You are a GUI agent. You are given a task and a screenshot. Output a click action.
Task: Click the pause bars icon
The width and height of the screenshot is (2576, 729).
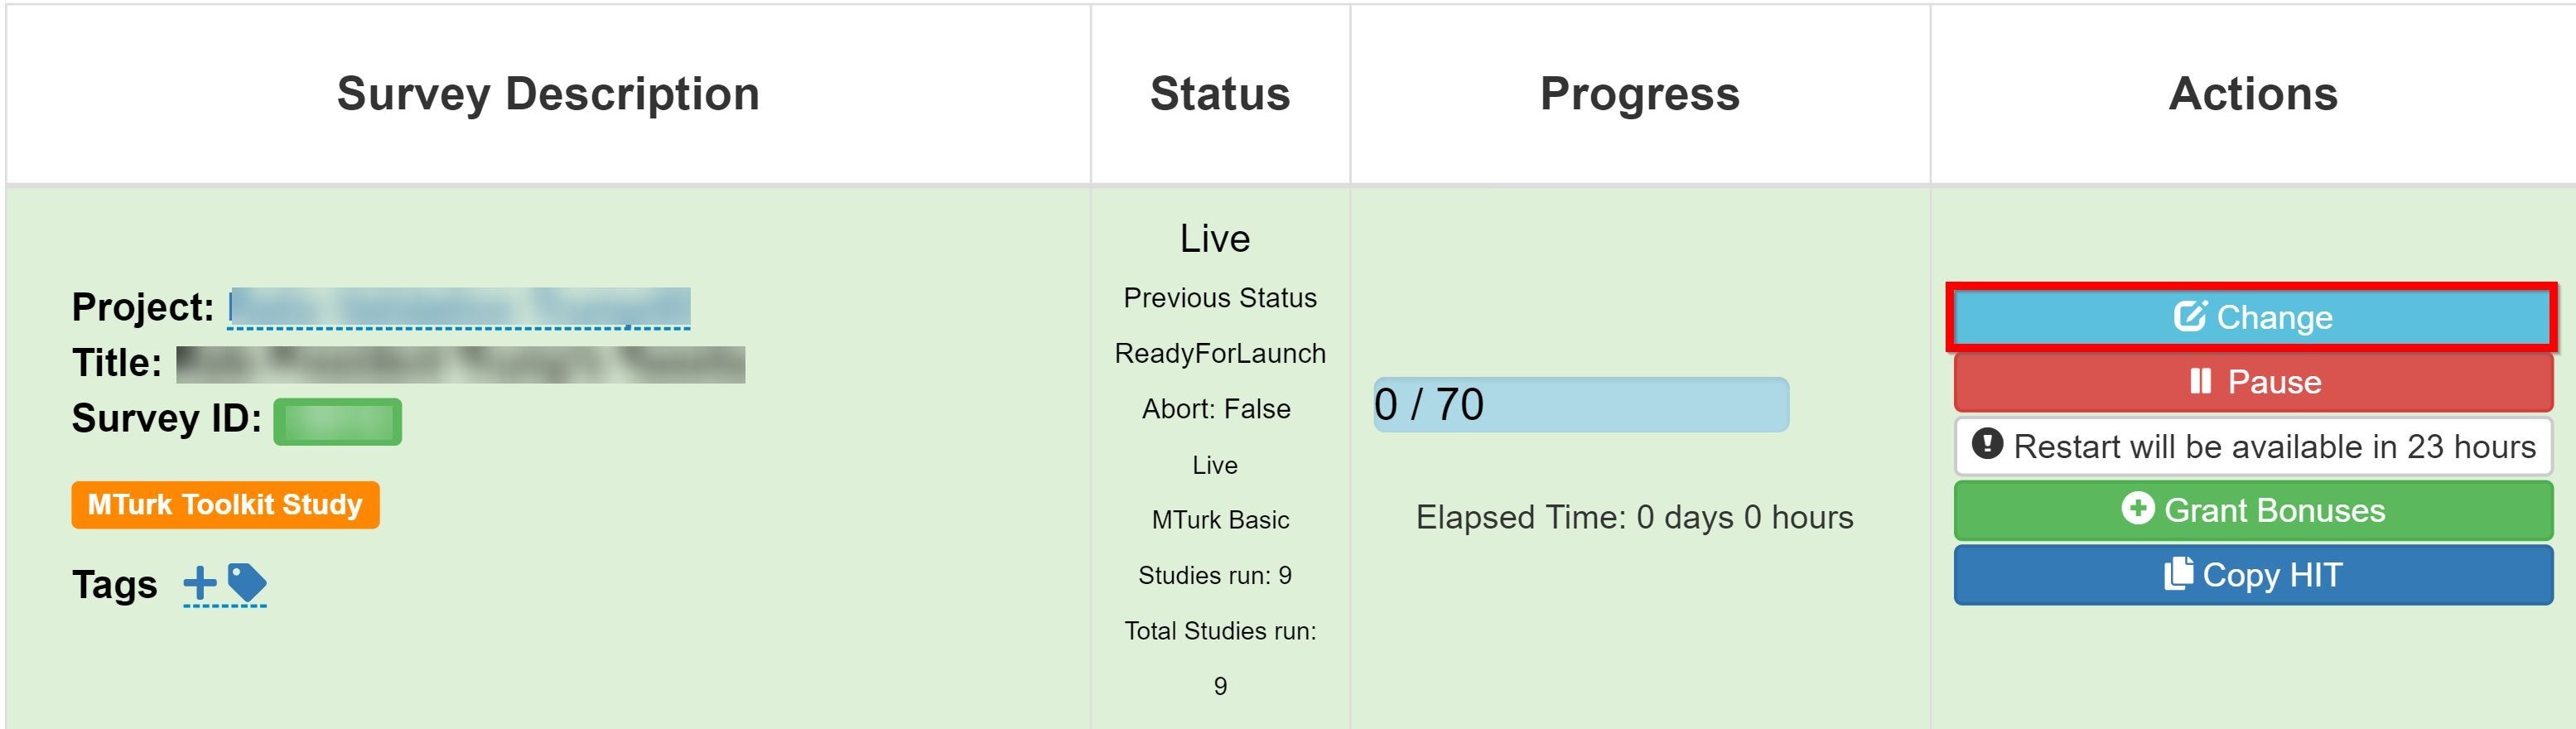point(2200,381)
